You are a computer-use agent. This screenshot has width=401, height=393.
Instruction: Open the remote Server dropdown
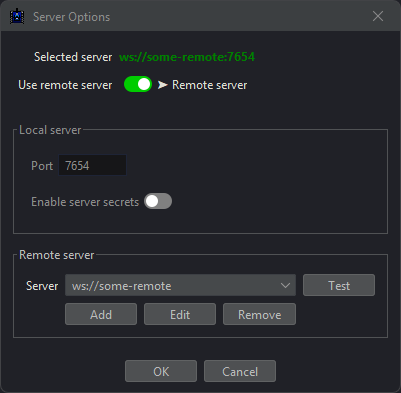(x=180, y=285)
